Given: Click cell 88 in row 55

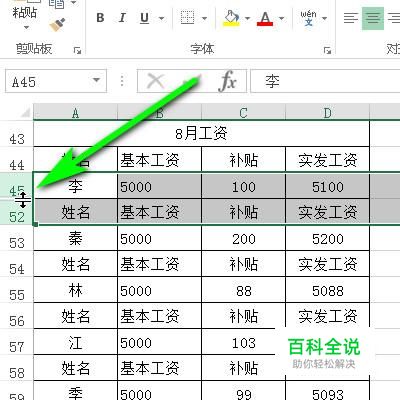Looking at the screenshot, I should 243,290.
